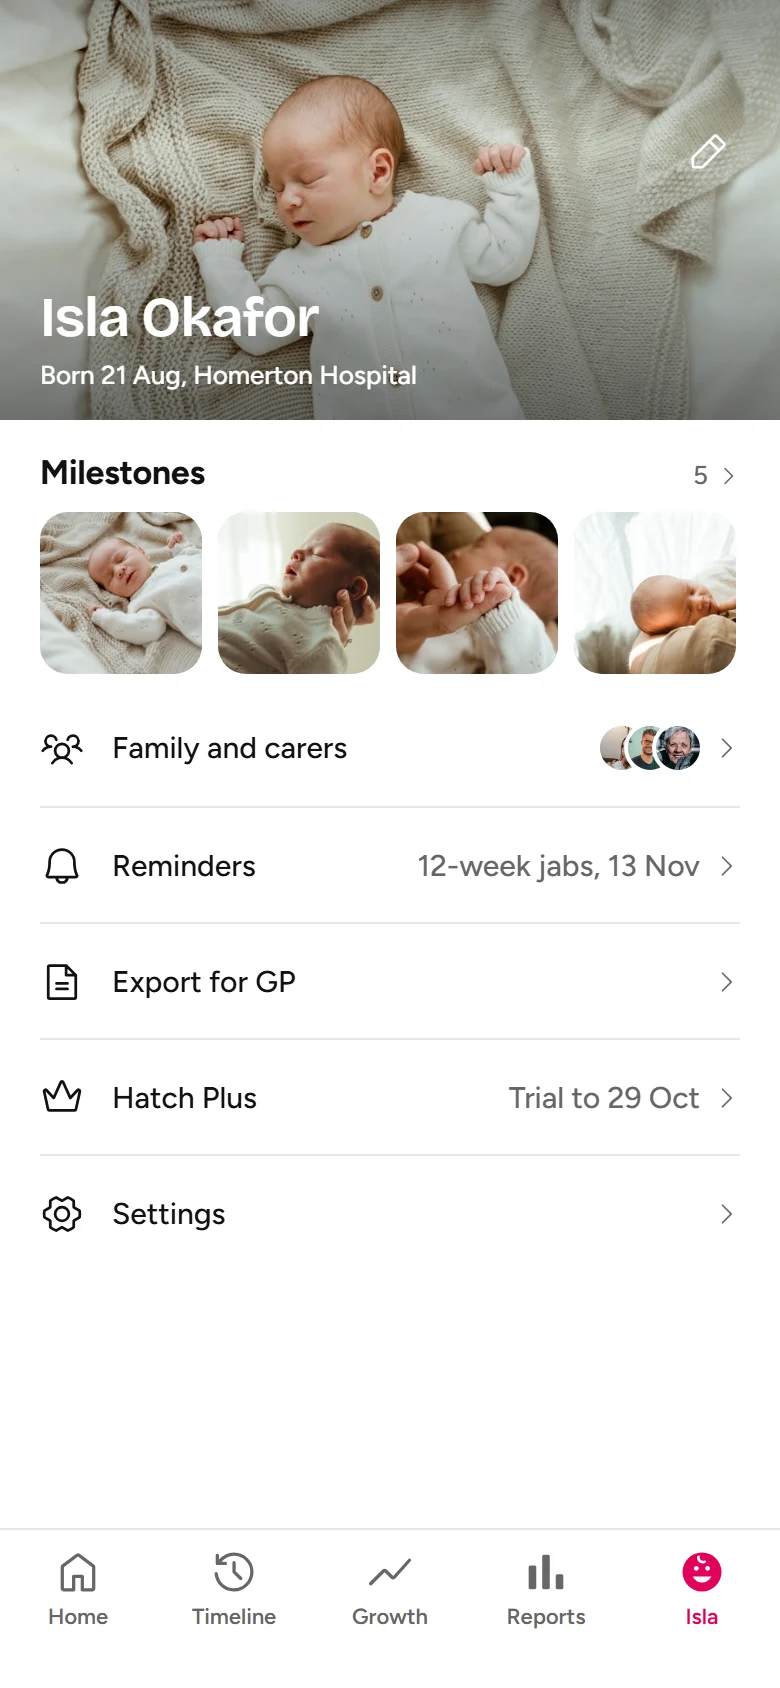This screenshot has width=780, height=1688.
Task: Go to the Home tab
Action: 78,1590
